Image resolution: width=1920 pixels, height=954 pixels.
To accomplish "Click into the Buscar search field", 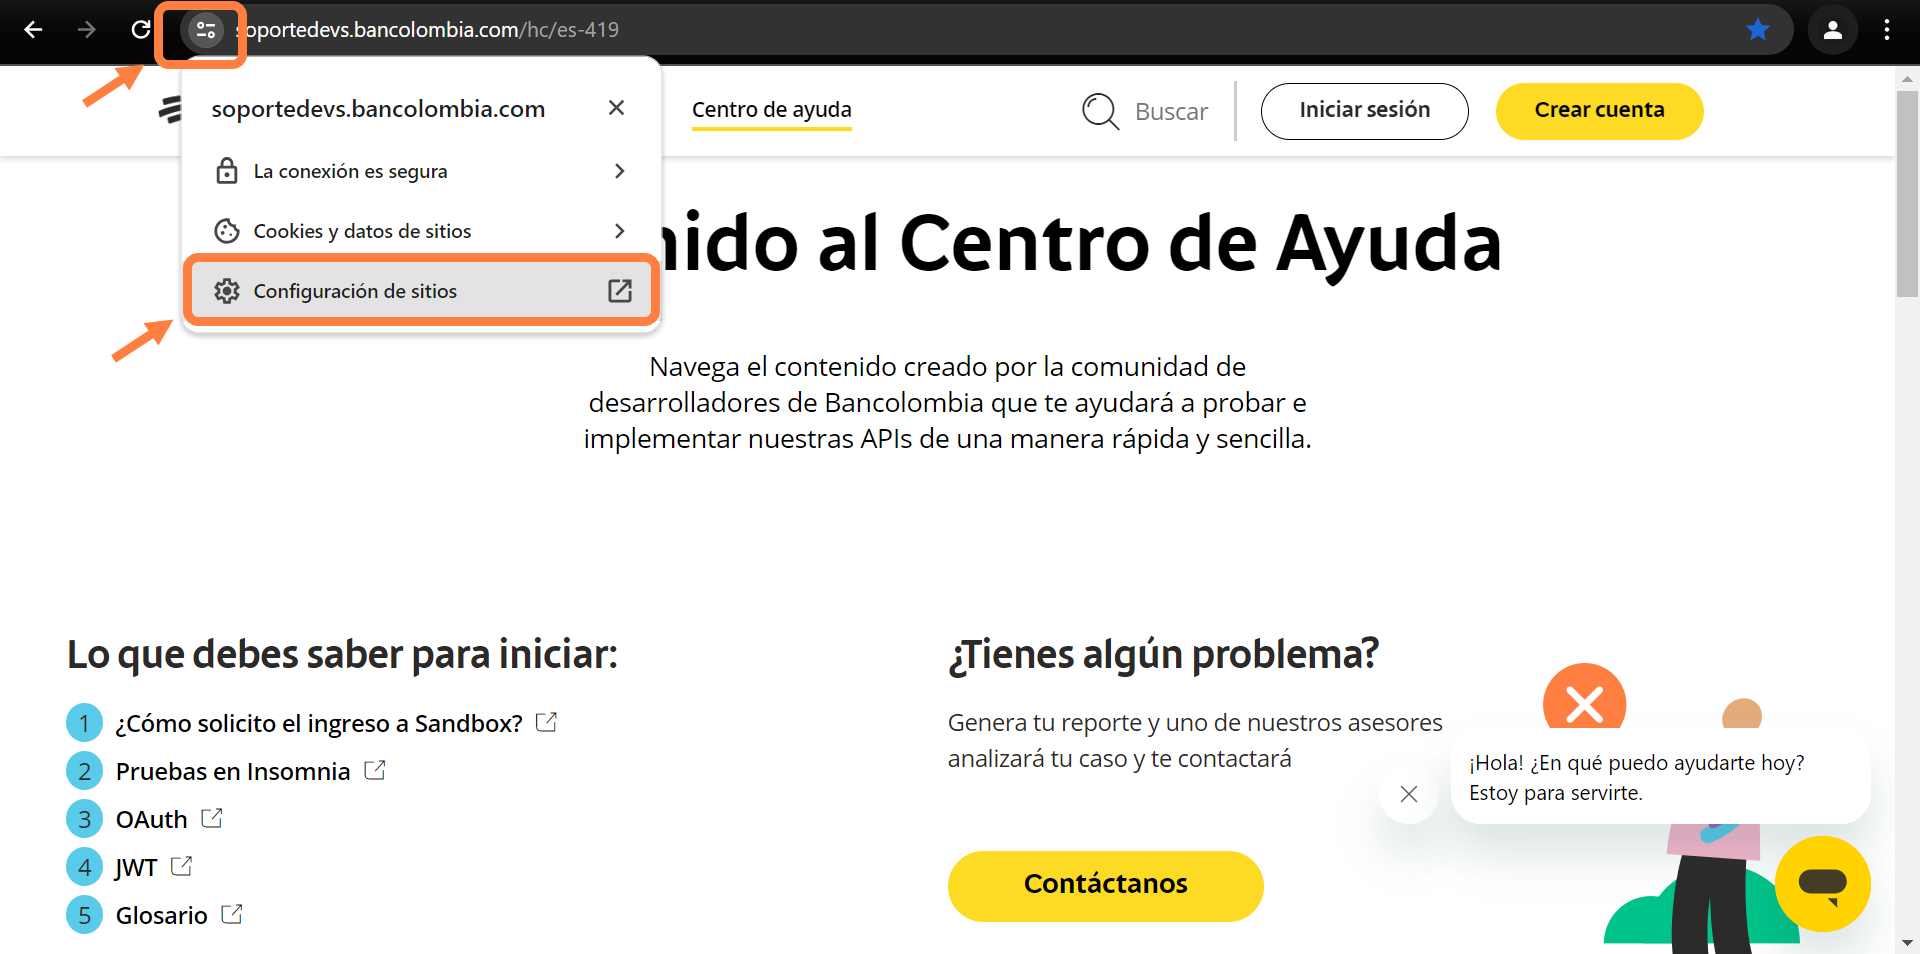I will point(1171,112).
